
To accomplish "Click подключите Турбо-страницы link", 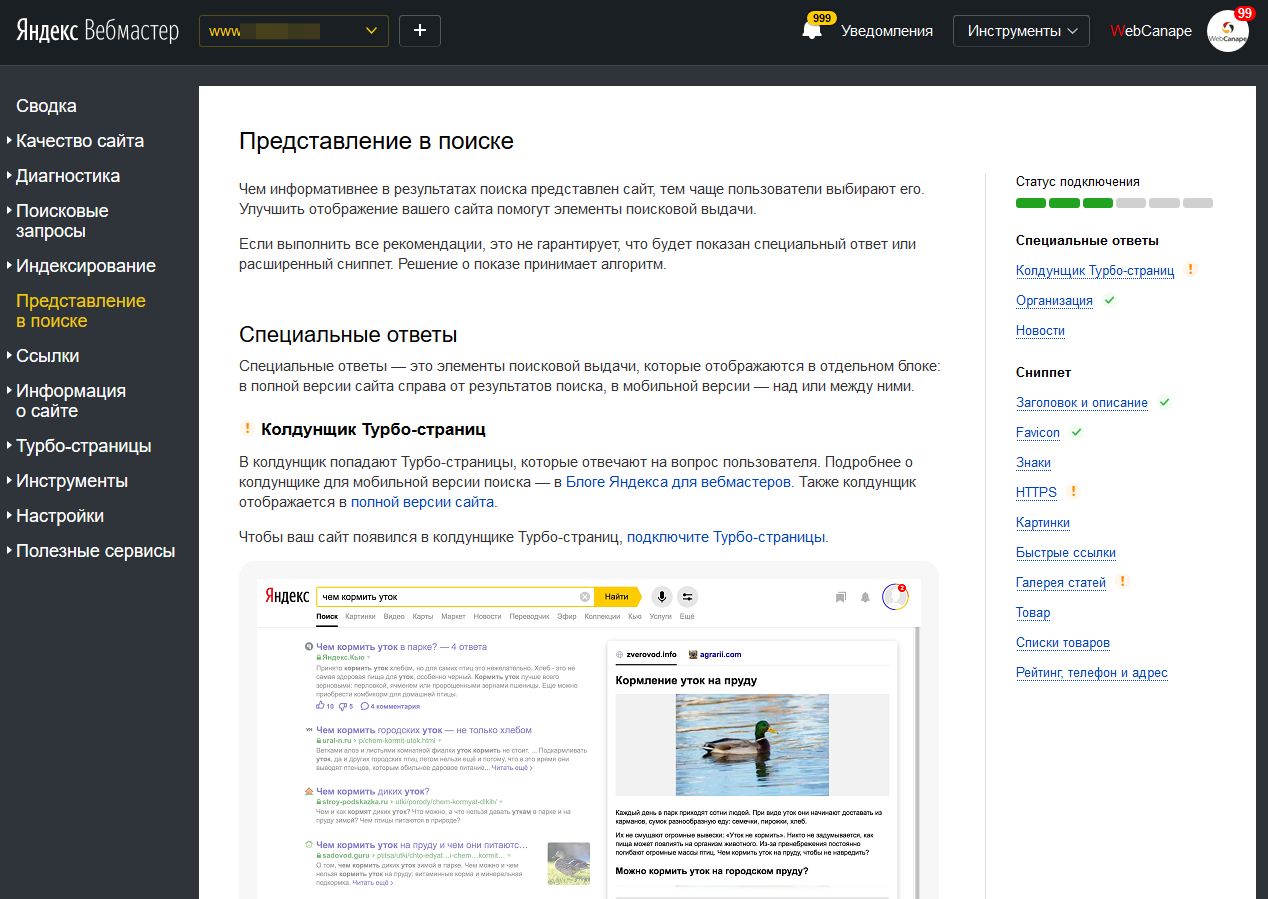I will (x=726, y=537).
